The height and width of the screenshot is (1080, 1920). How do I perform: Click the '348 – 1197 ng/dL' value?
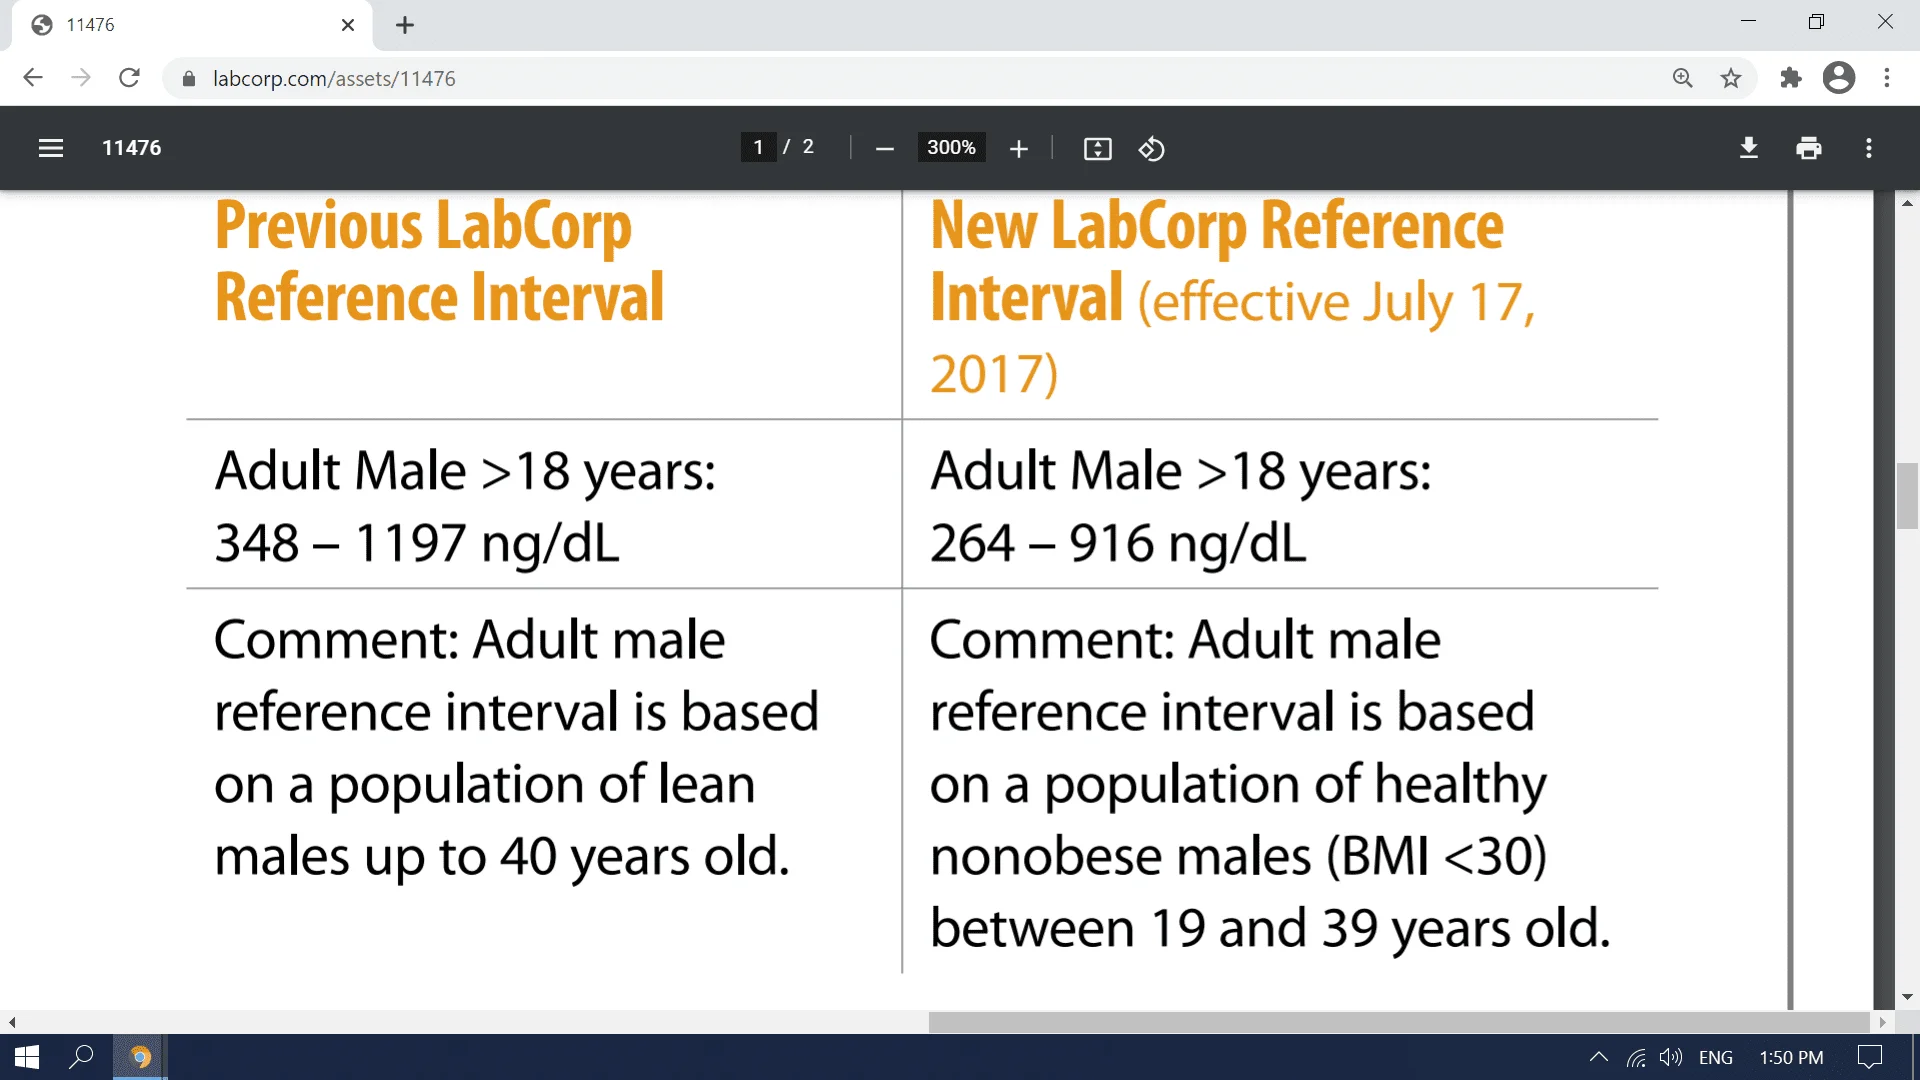point(417,544)
